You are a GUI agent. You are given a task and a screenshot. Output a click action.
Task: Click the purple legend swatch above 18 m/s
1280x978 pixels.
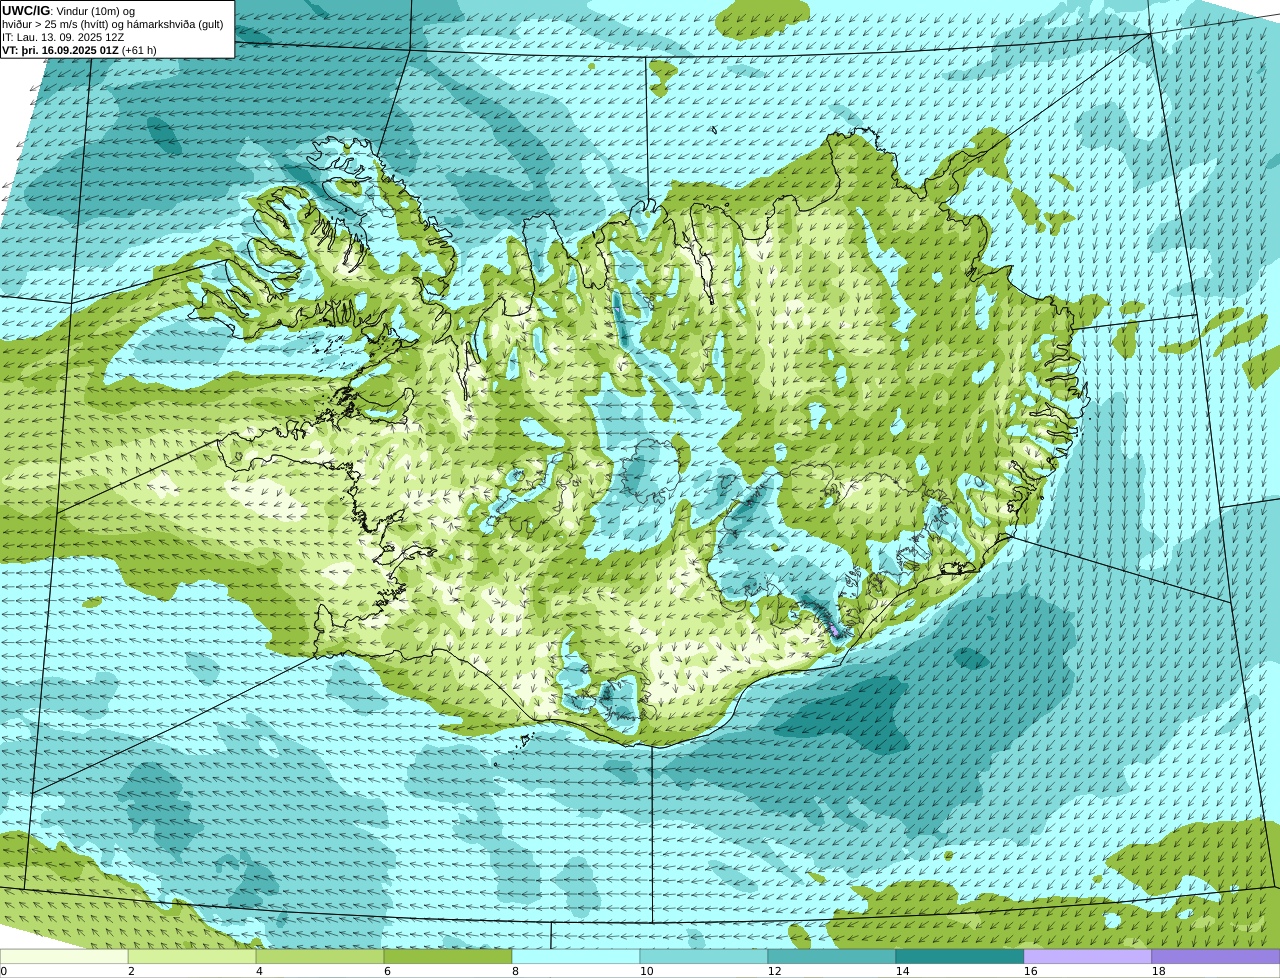pyautogui.click(x=1216, y=956)
